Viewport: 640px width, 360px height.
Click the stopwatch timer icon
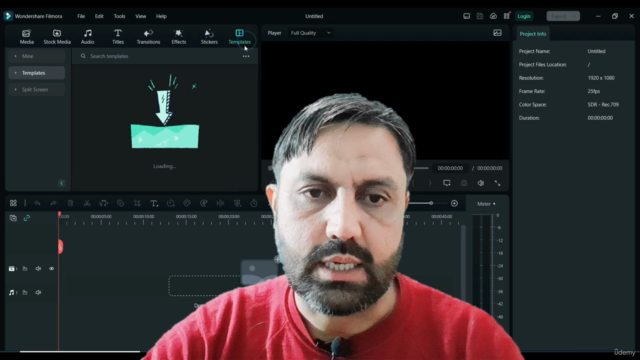(254, 203)
